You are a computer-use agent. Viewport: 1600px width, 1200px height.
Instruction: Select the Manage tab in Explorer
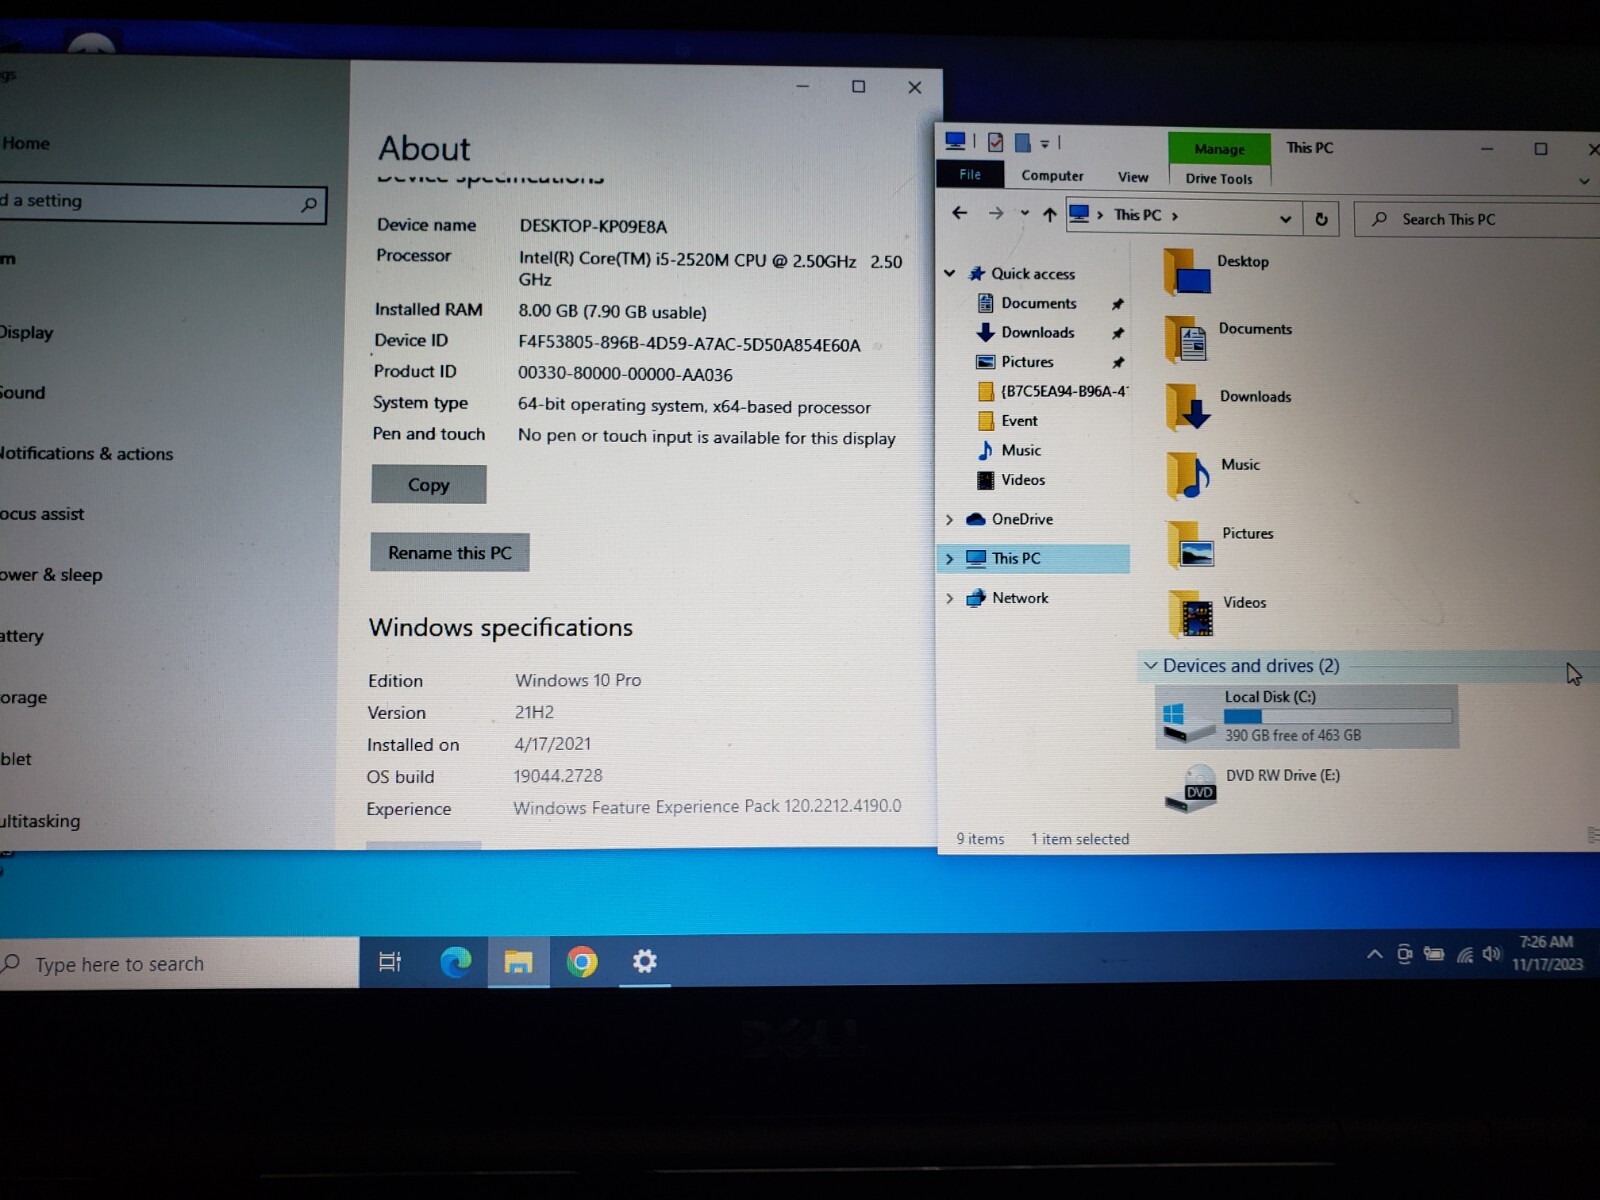coord(1219,149)
